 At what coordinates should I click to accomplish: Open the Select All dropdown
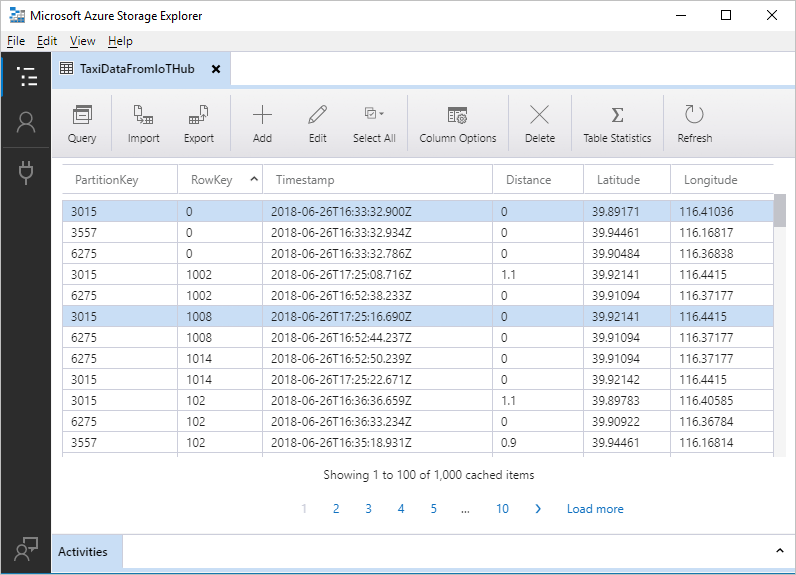tap(374, 124)
